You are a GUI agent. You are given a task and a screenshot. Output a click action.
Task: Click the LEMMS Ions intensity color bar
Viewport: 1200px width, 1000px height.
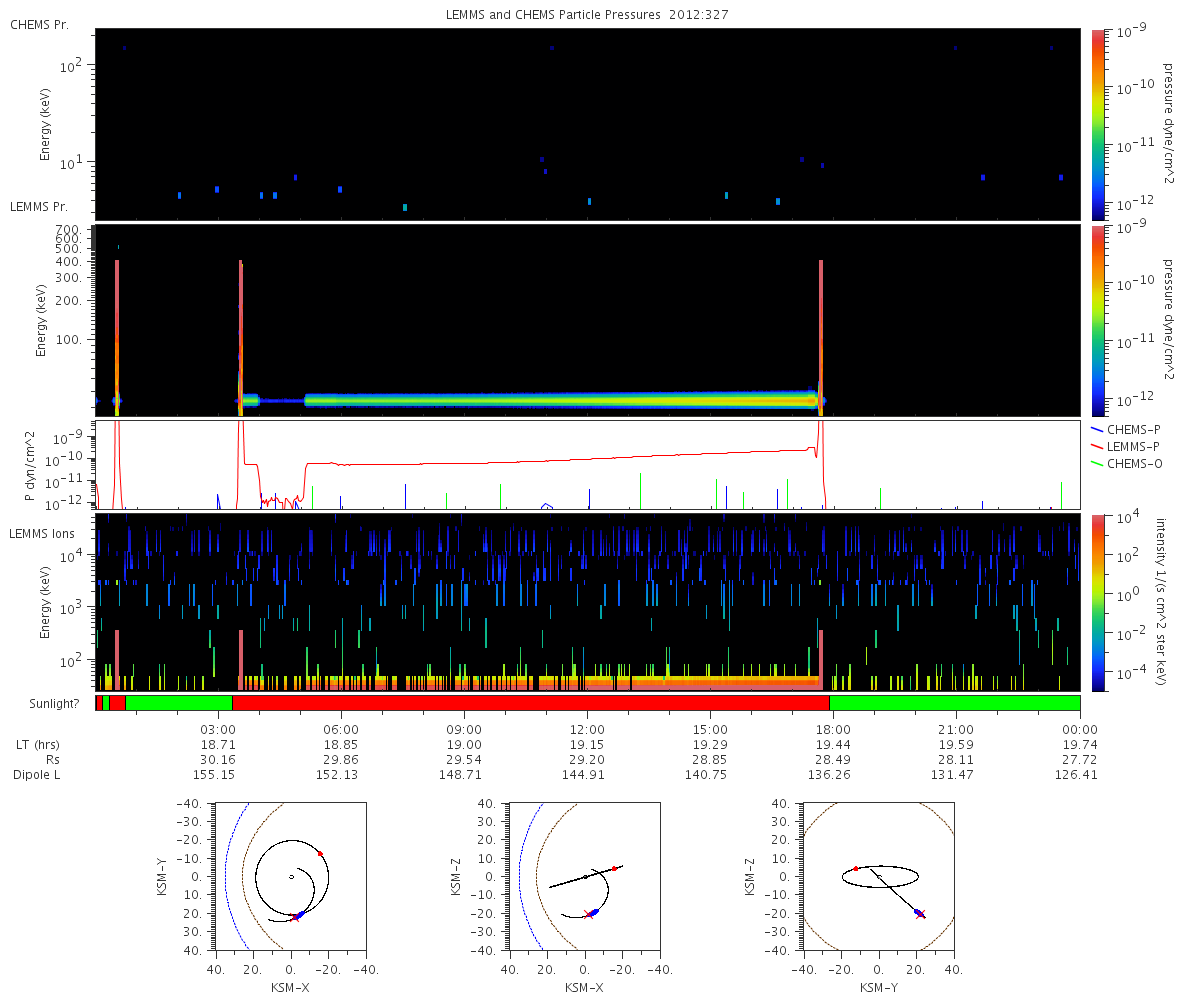coord(1098,602)
